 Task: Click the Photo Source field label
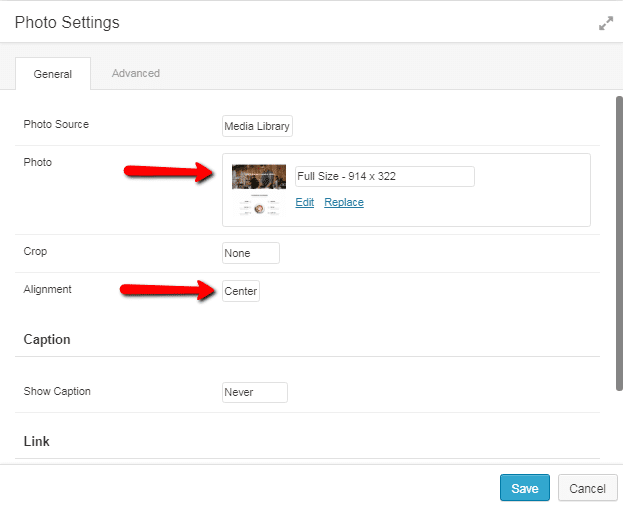point(56,125)
